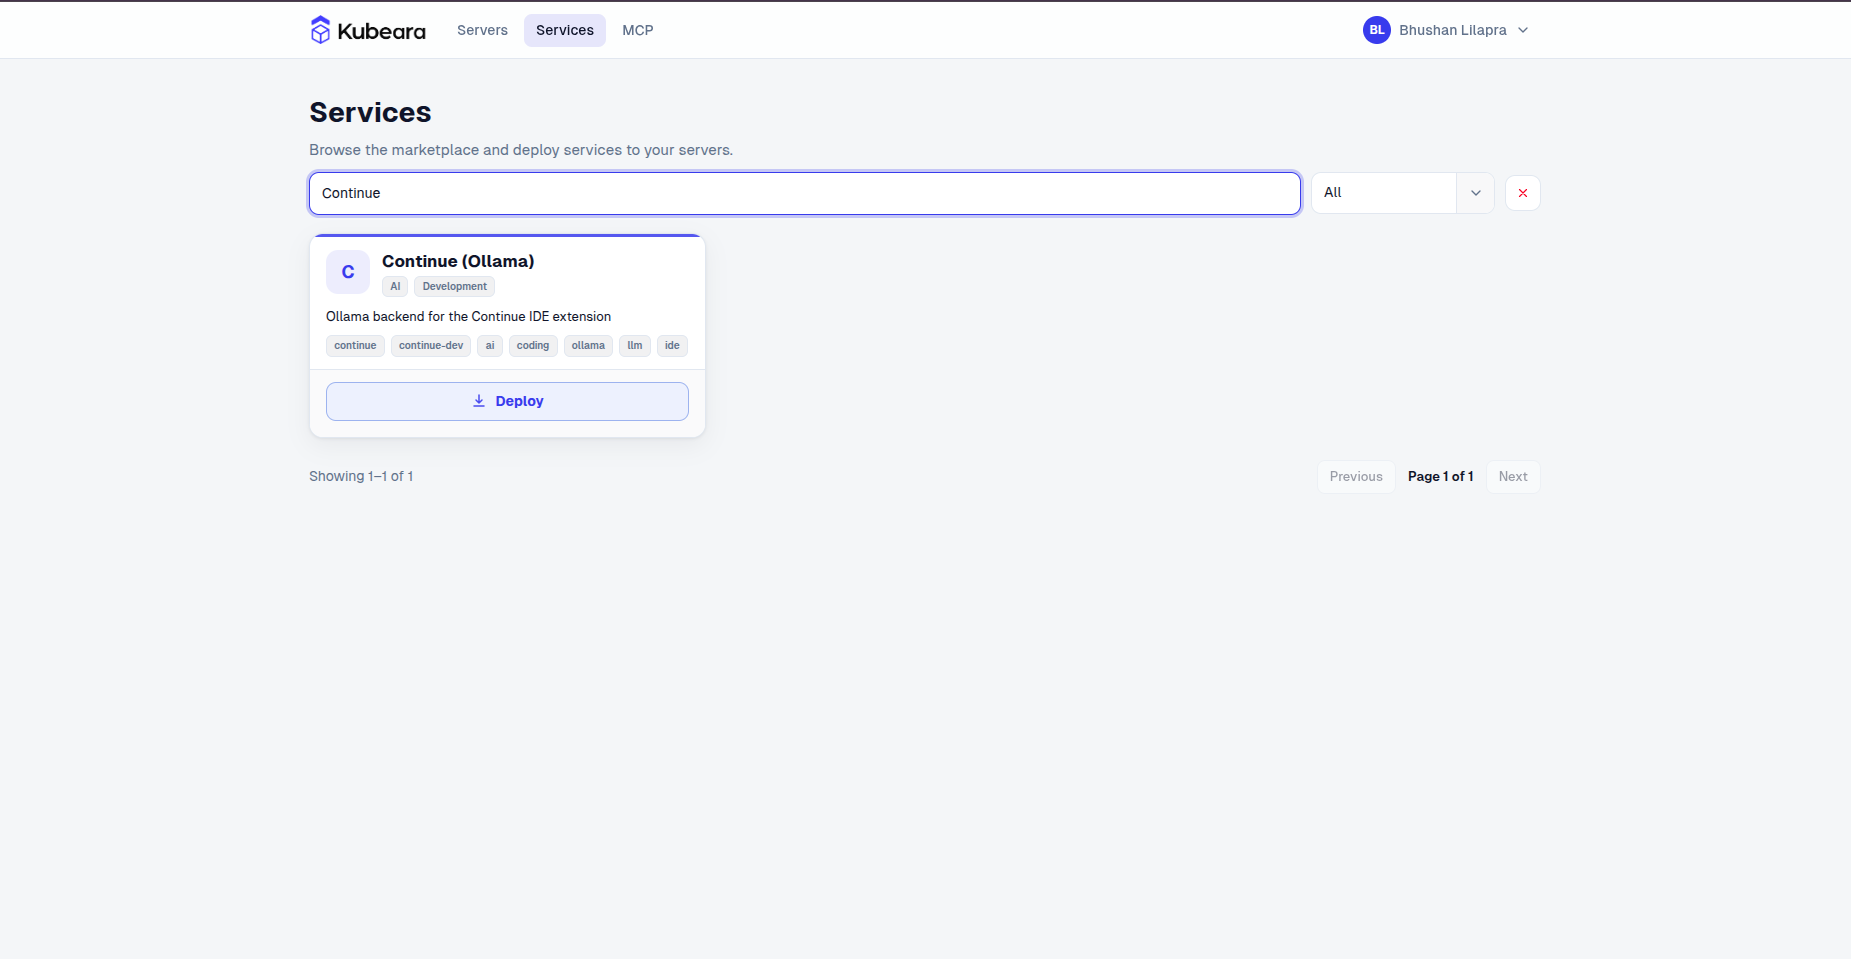Click the Page 1 of 1 indicator
This screenshot has width=1851, height=959.
(x=1440, y=477)
